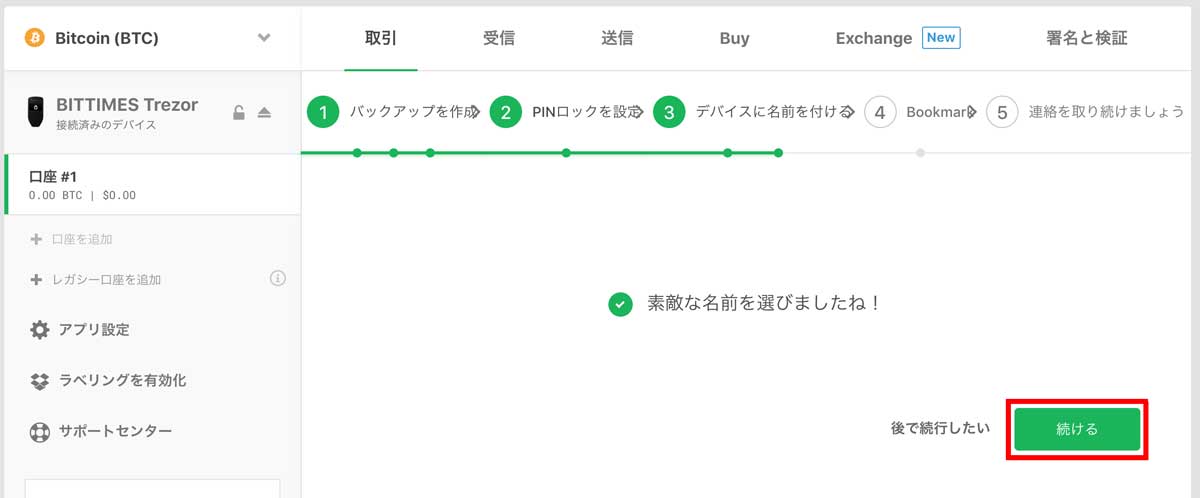
Task: Click the Dropbox icon for ラベリングを有効化
Action: [39, 381]
